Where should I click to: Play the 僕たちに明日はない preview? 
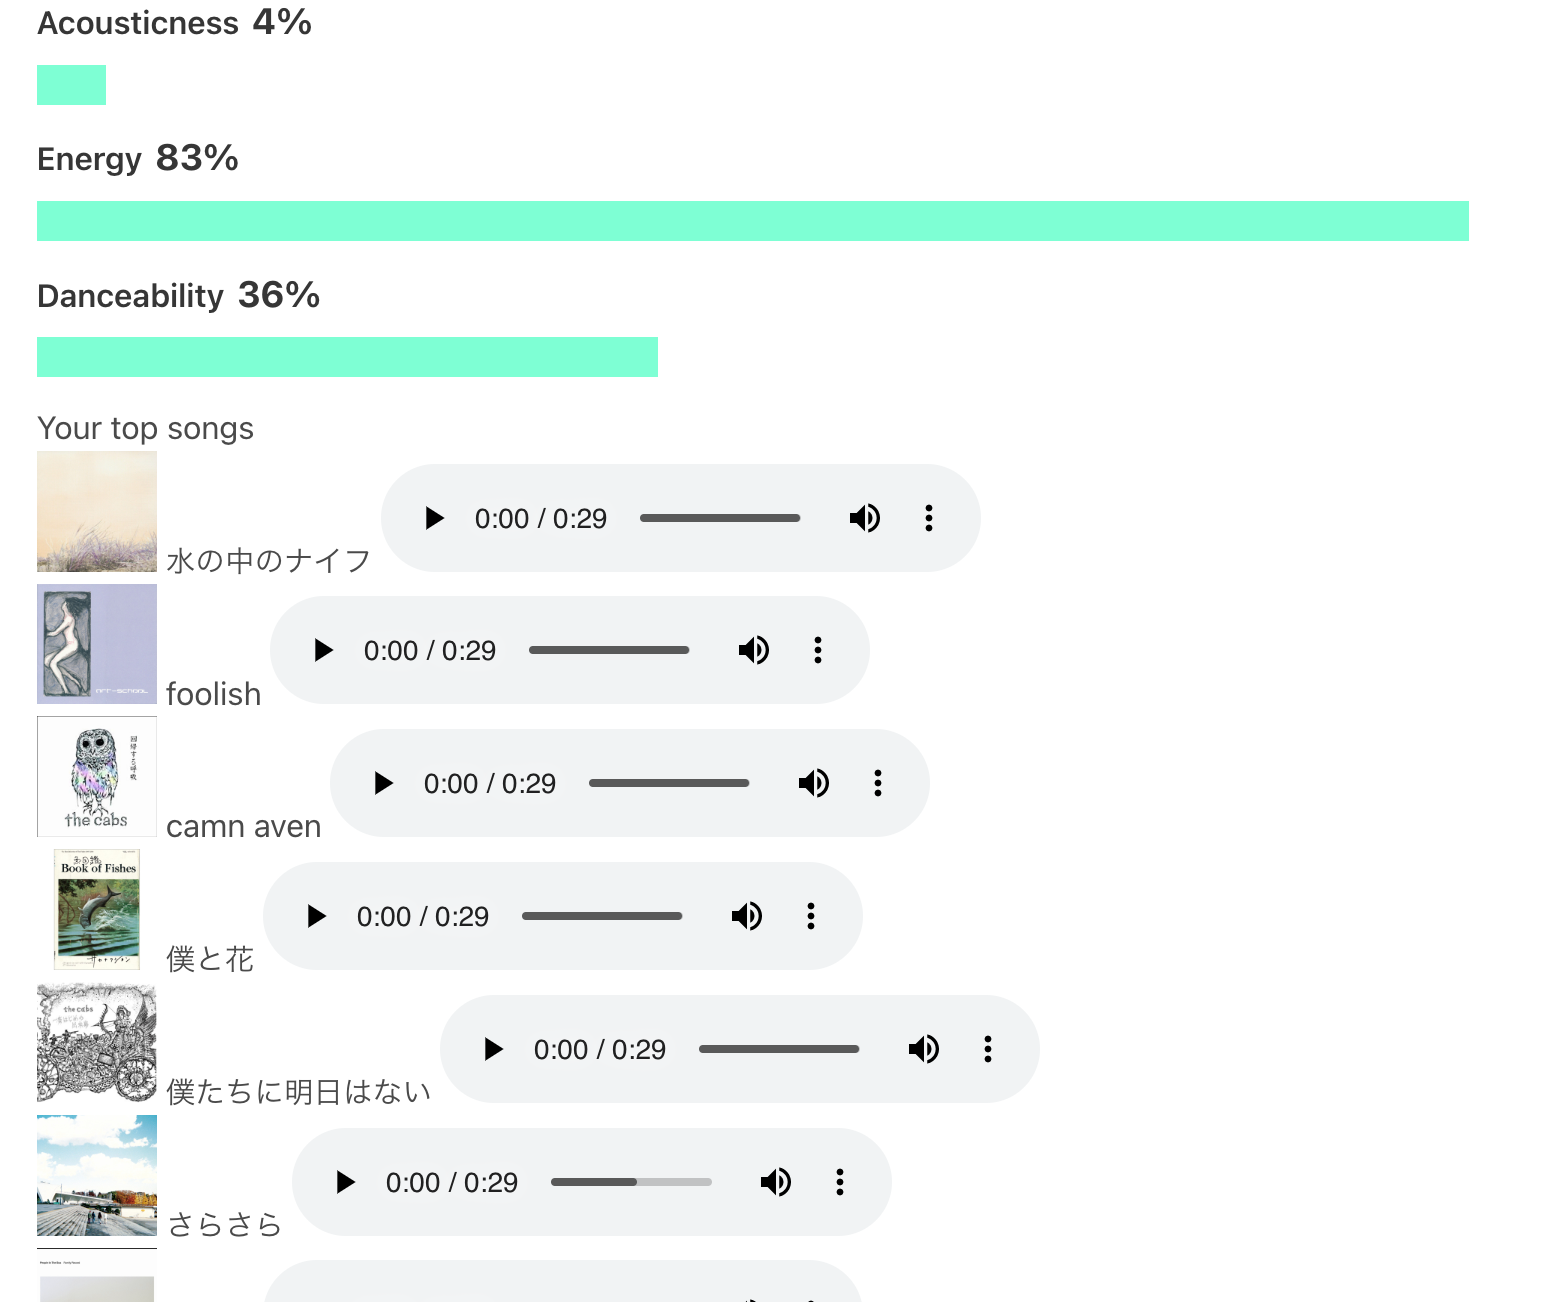(493, 1049)
